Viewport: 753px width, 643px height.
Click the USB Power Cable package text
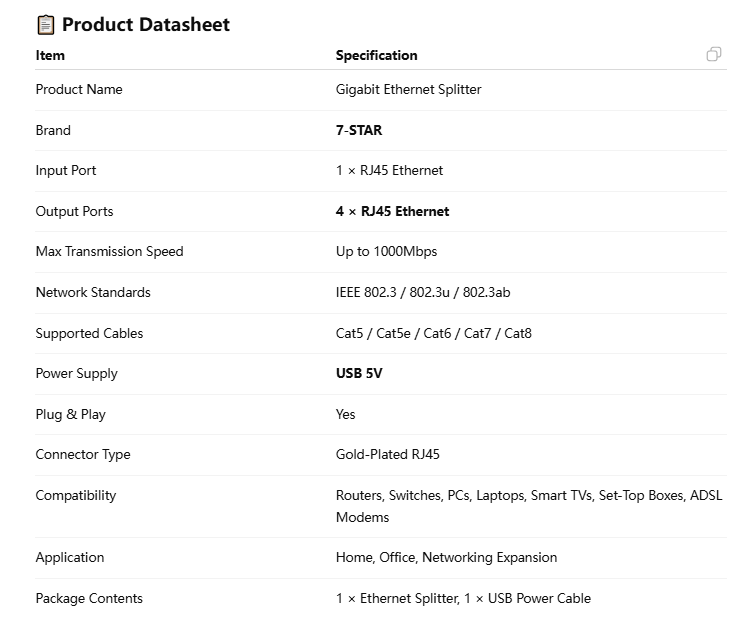539,598
